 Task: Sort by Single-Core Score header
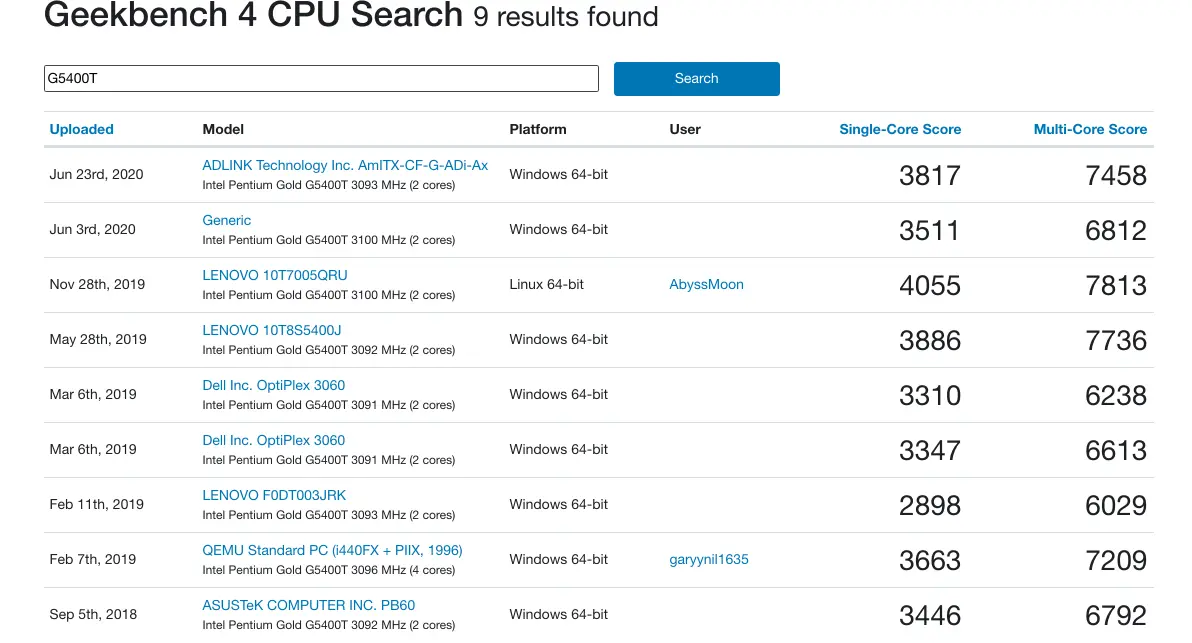(899, 129)
